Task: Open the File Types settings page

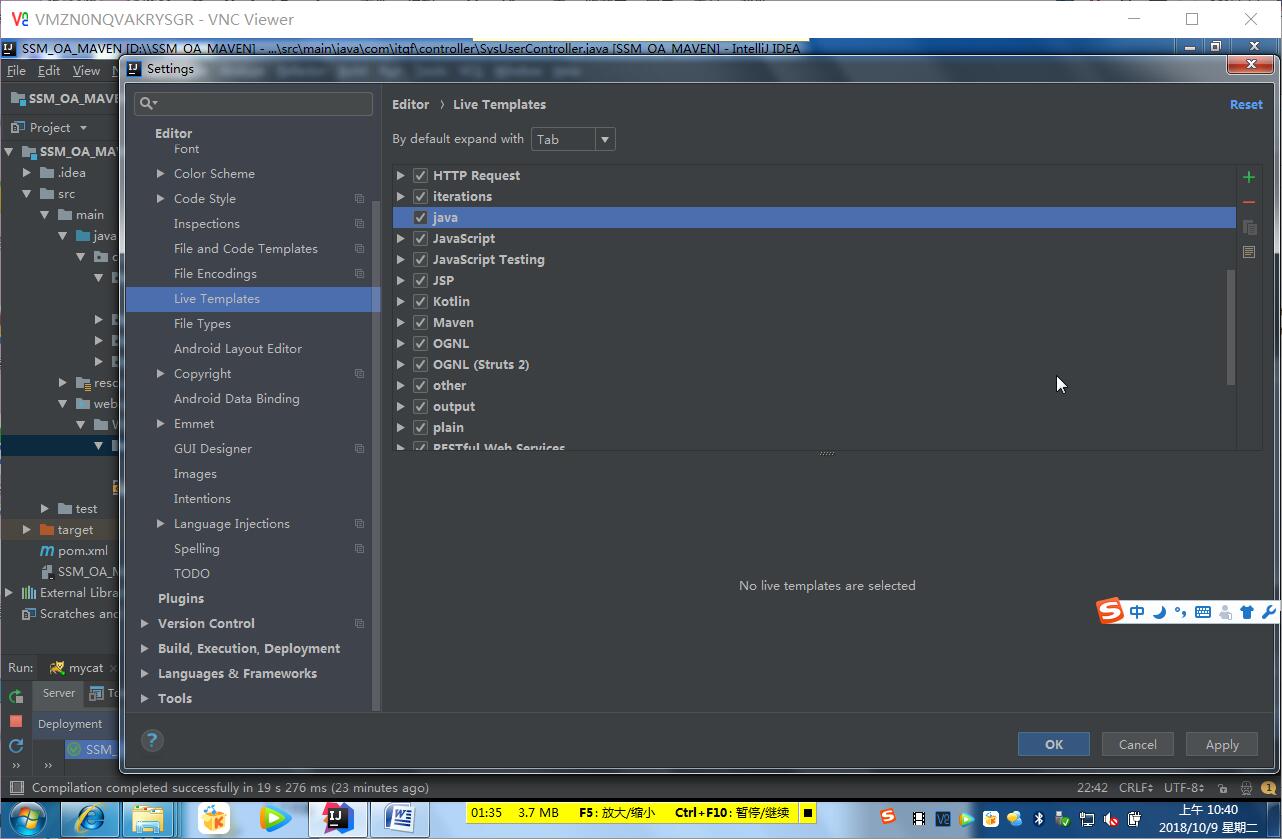Action: [x=202, y=324]
